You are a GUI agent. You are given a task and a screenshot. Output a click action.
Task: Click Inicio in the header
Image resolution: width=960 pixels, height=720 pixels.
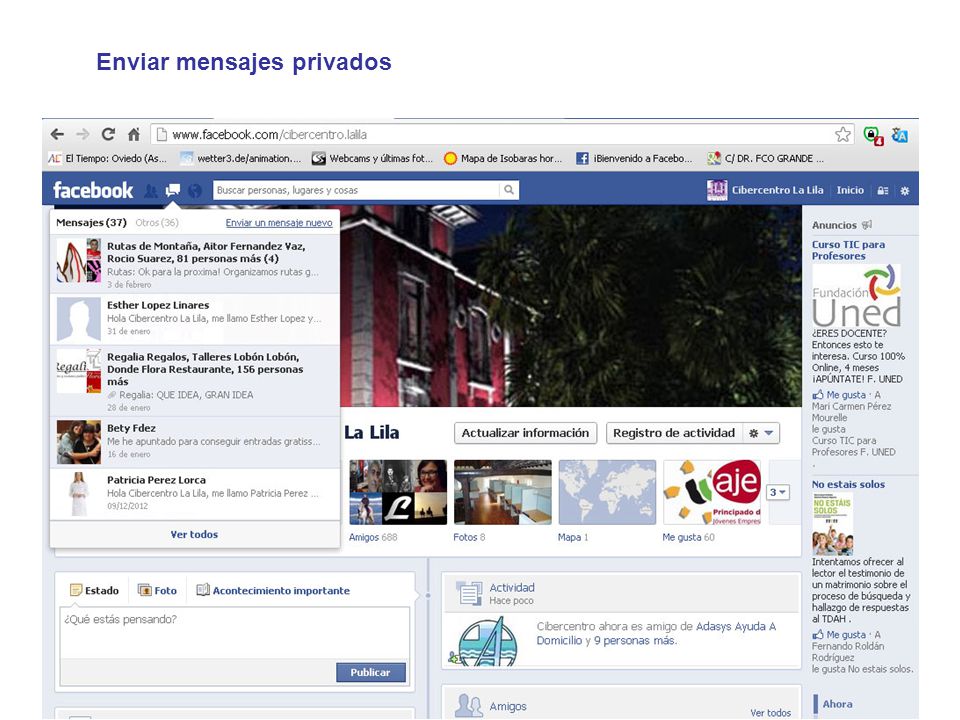[850, 190]
